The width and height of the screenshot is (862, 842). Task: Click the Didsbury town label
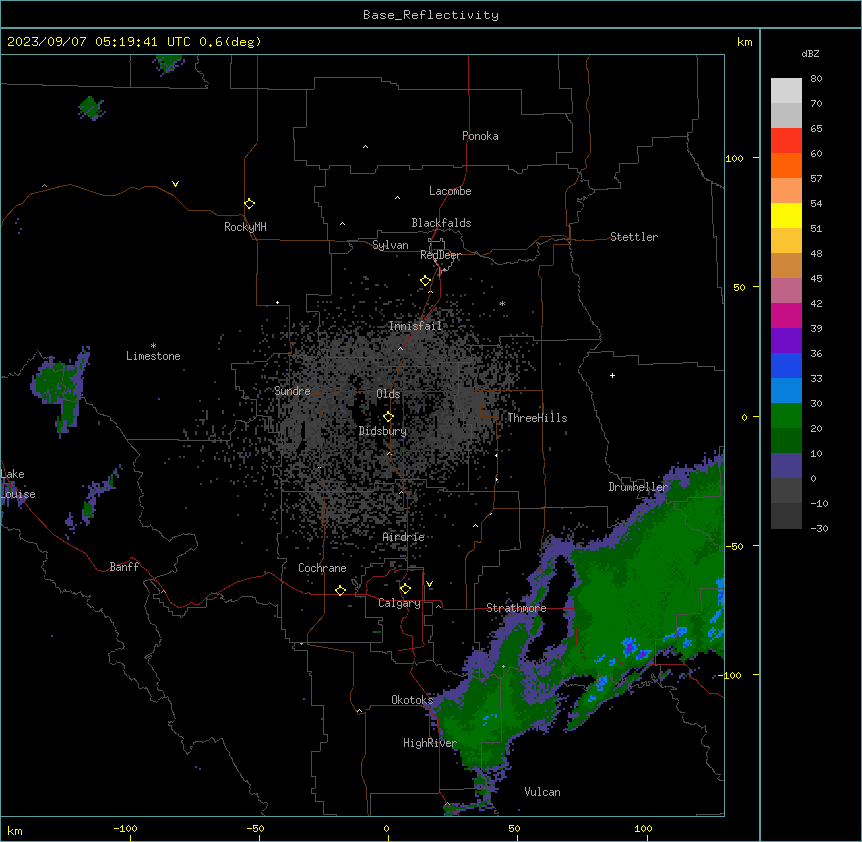coord(383,431)
